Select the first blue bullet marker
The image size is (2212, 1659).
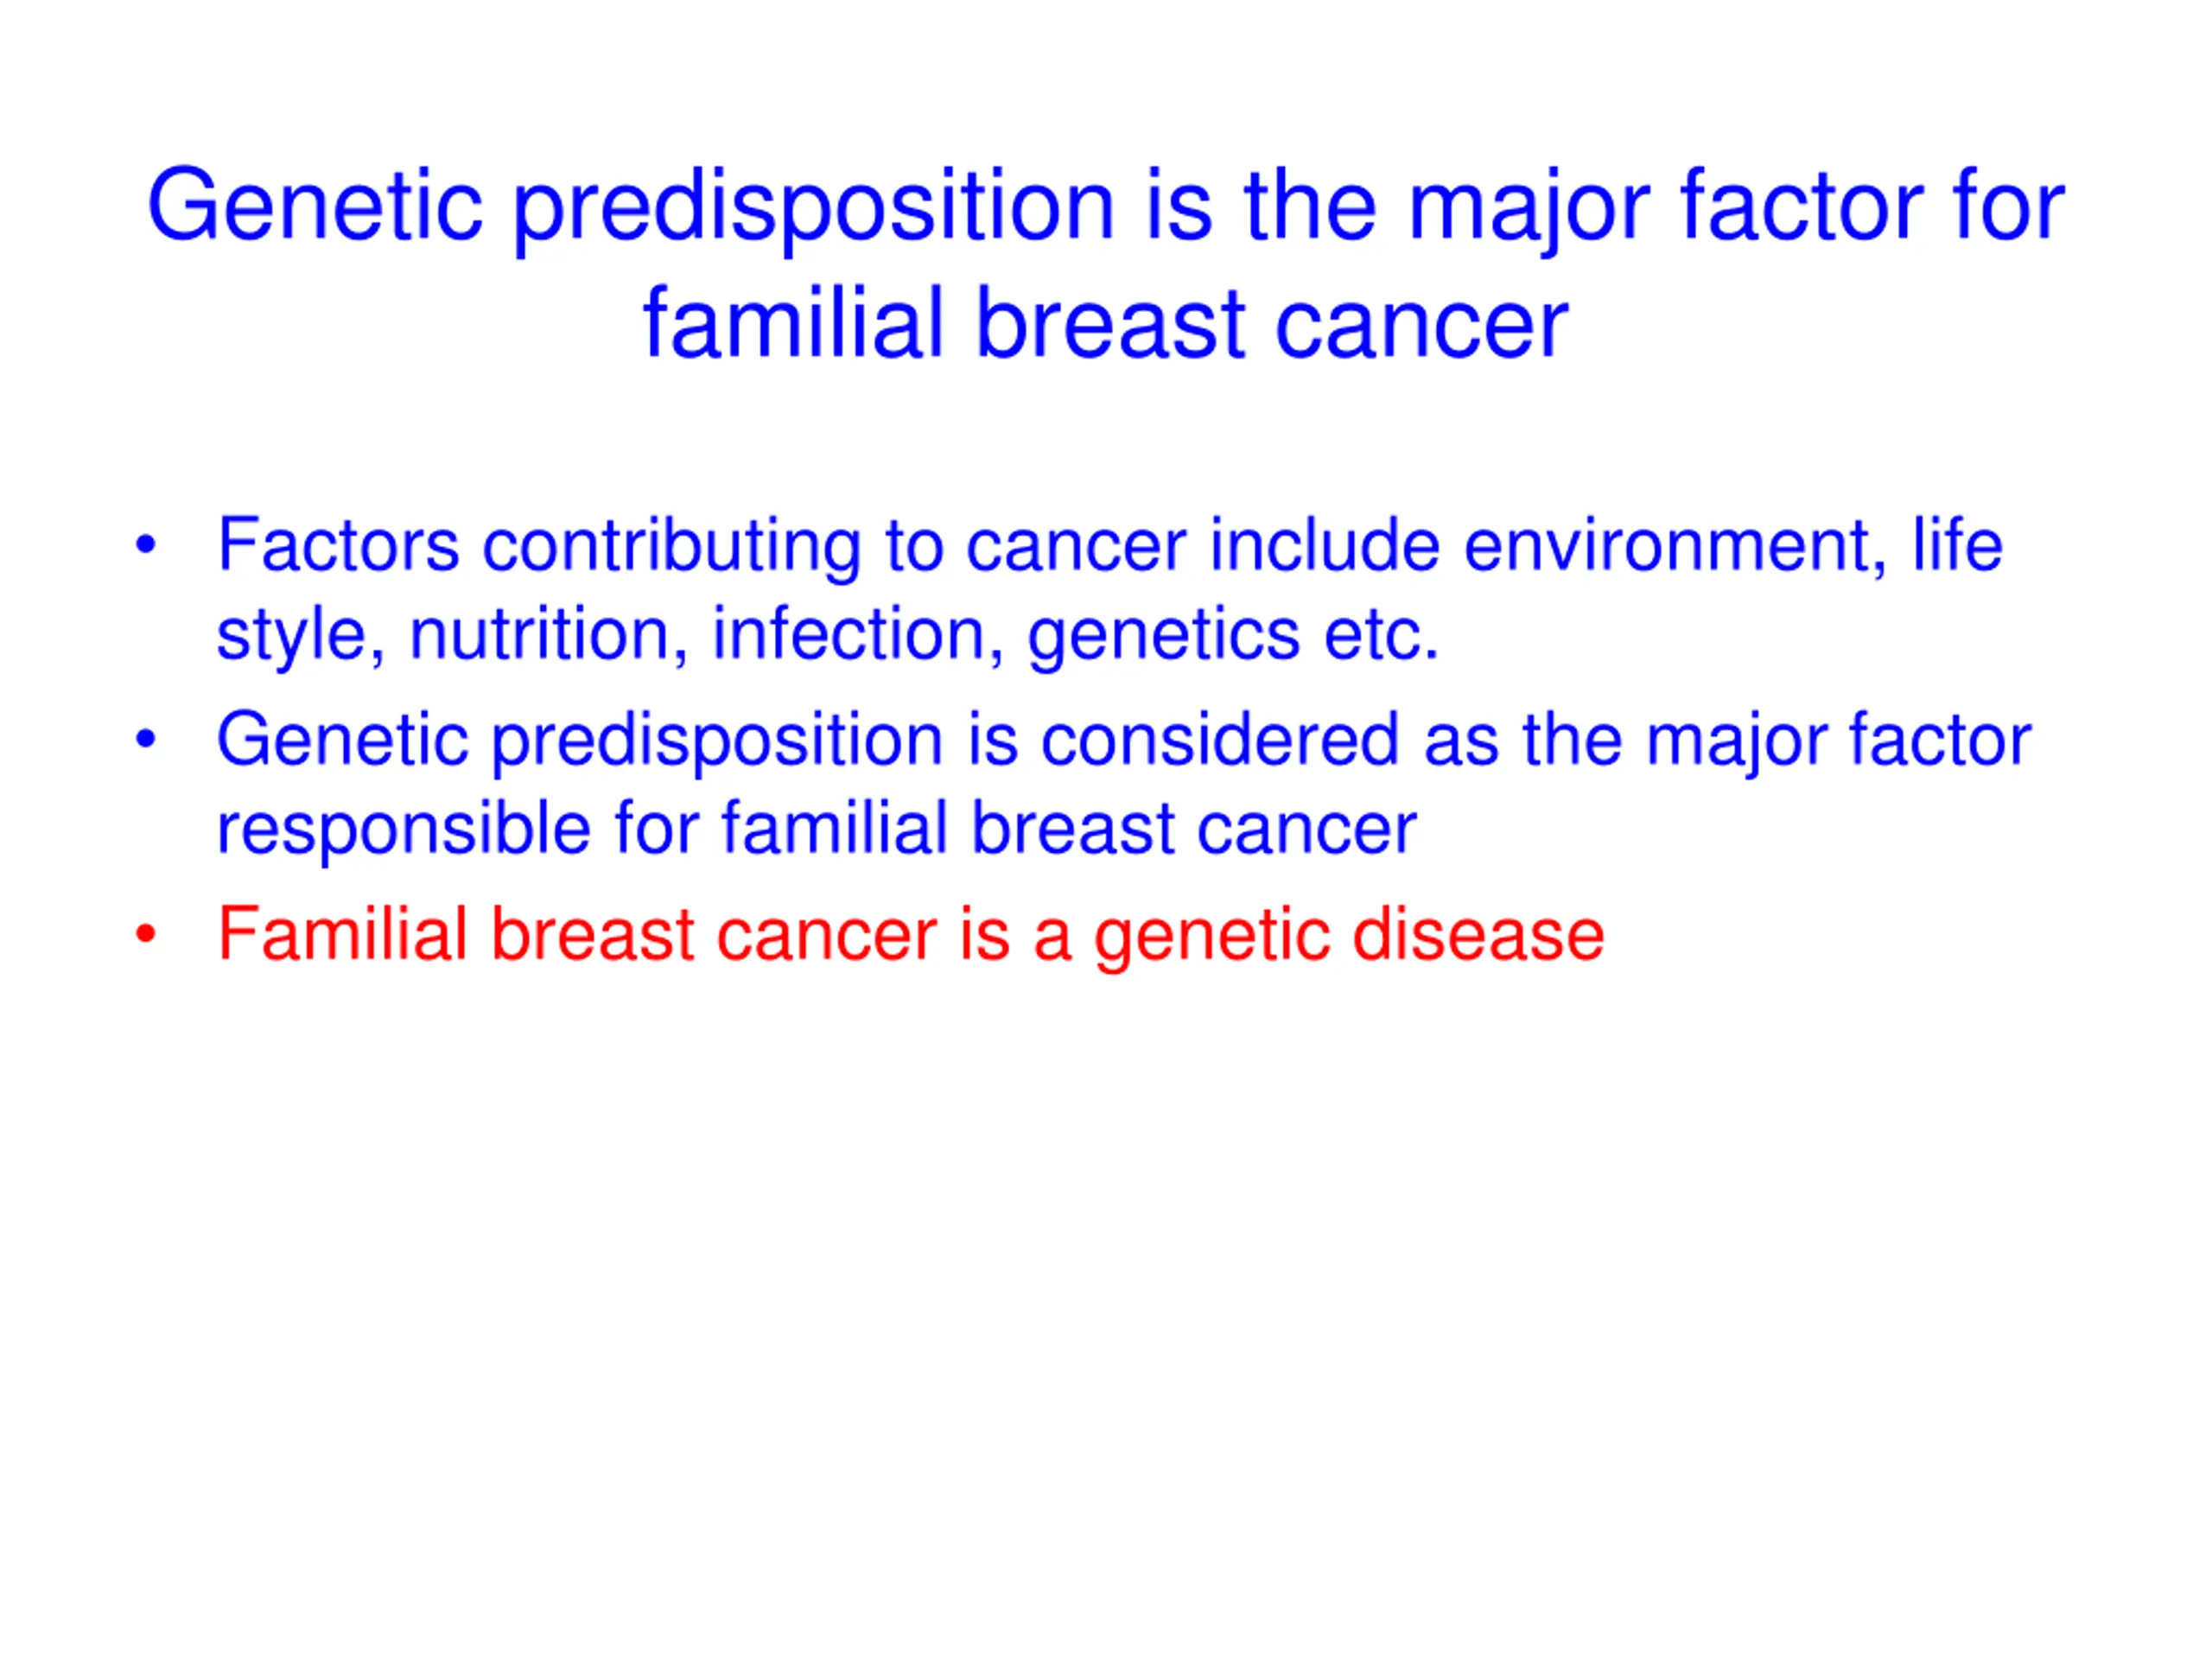pyautogui.click(x=146, y=546)
